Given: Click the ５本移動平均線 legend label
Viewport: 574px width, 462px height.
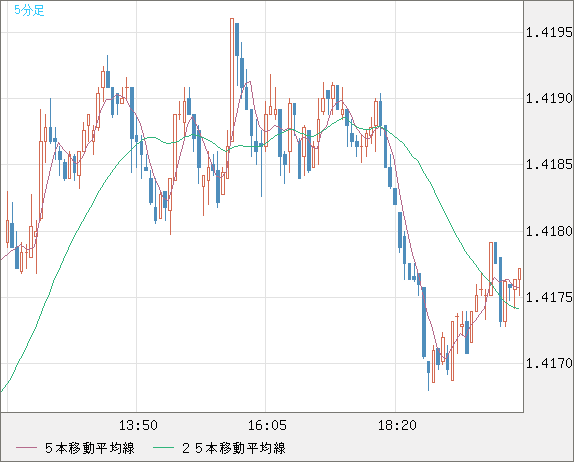Looking at the screenshot, I should coord(90,448).
